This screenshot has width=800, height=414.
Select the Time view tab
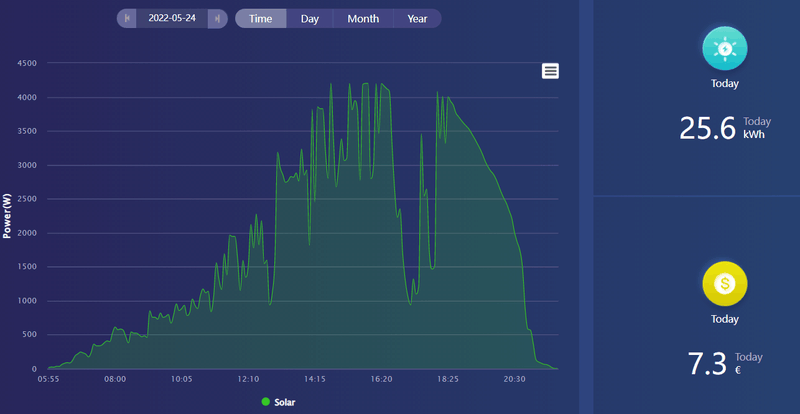point(261,19)
